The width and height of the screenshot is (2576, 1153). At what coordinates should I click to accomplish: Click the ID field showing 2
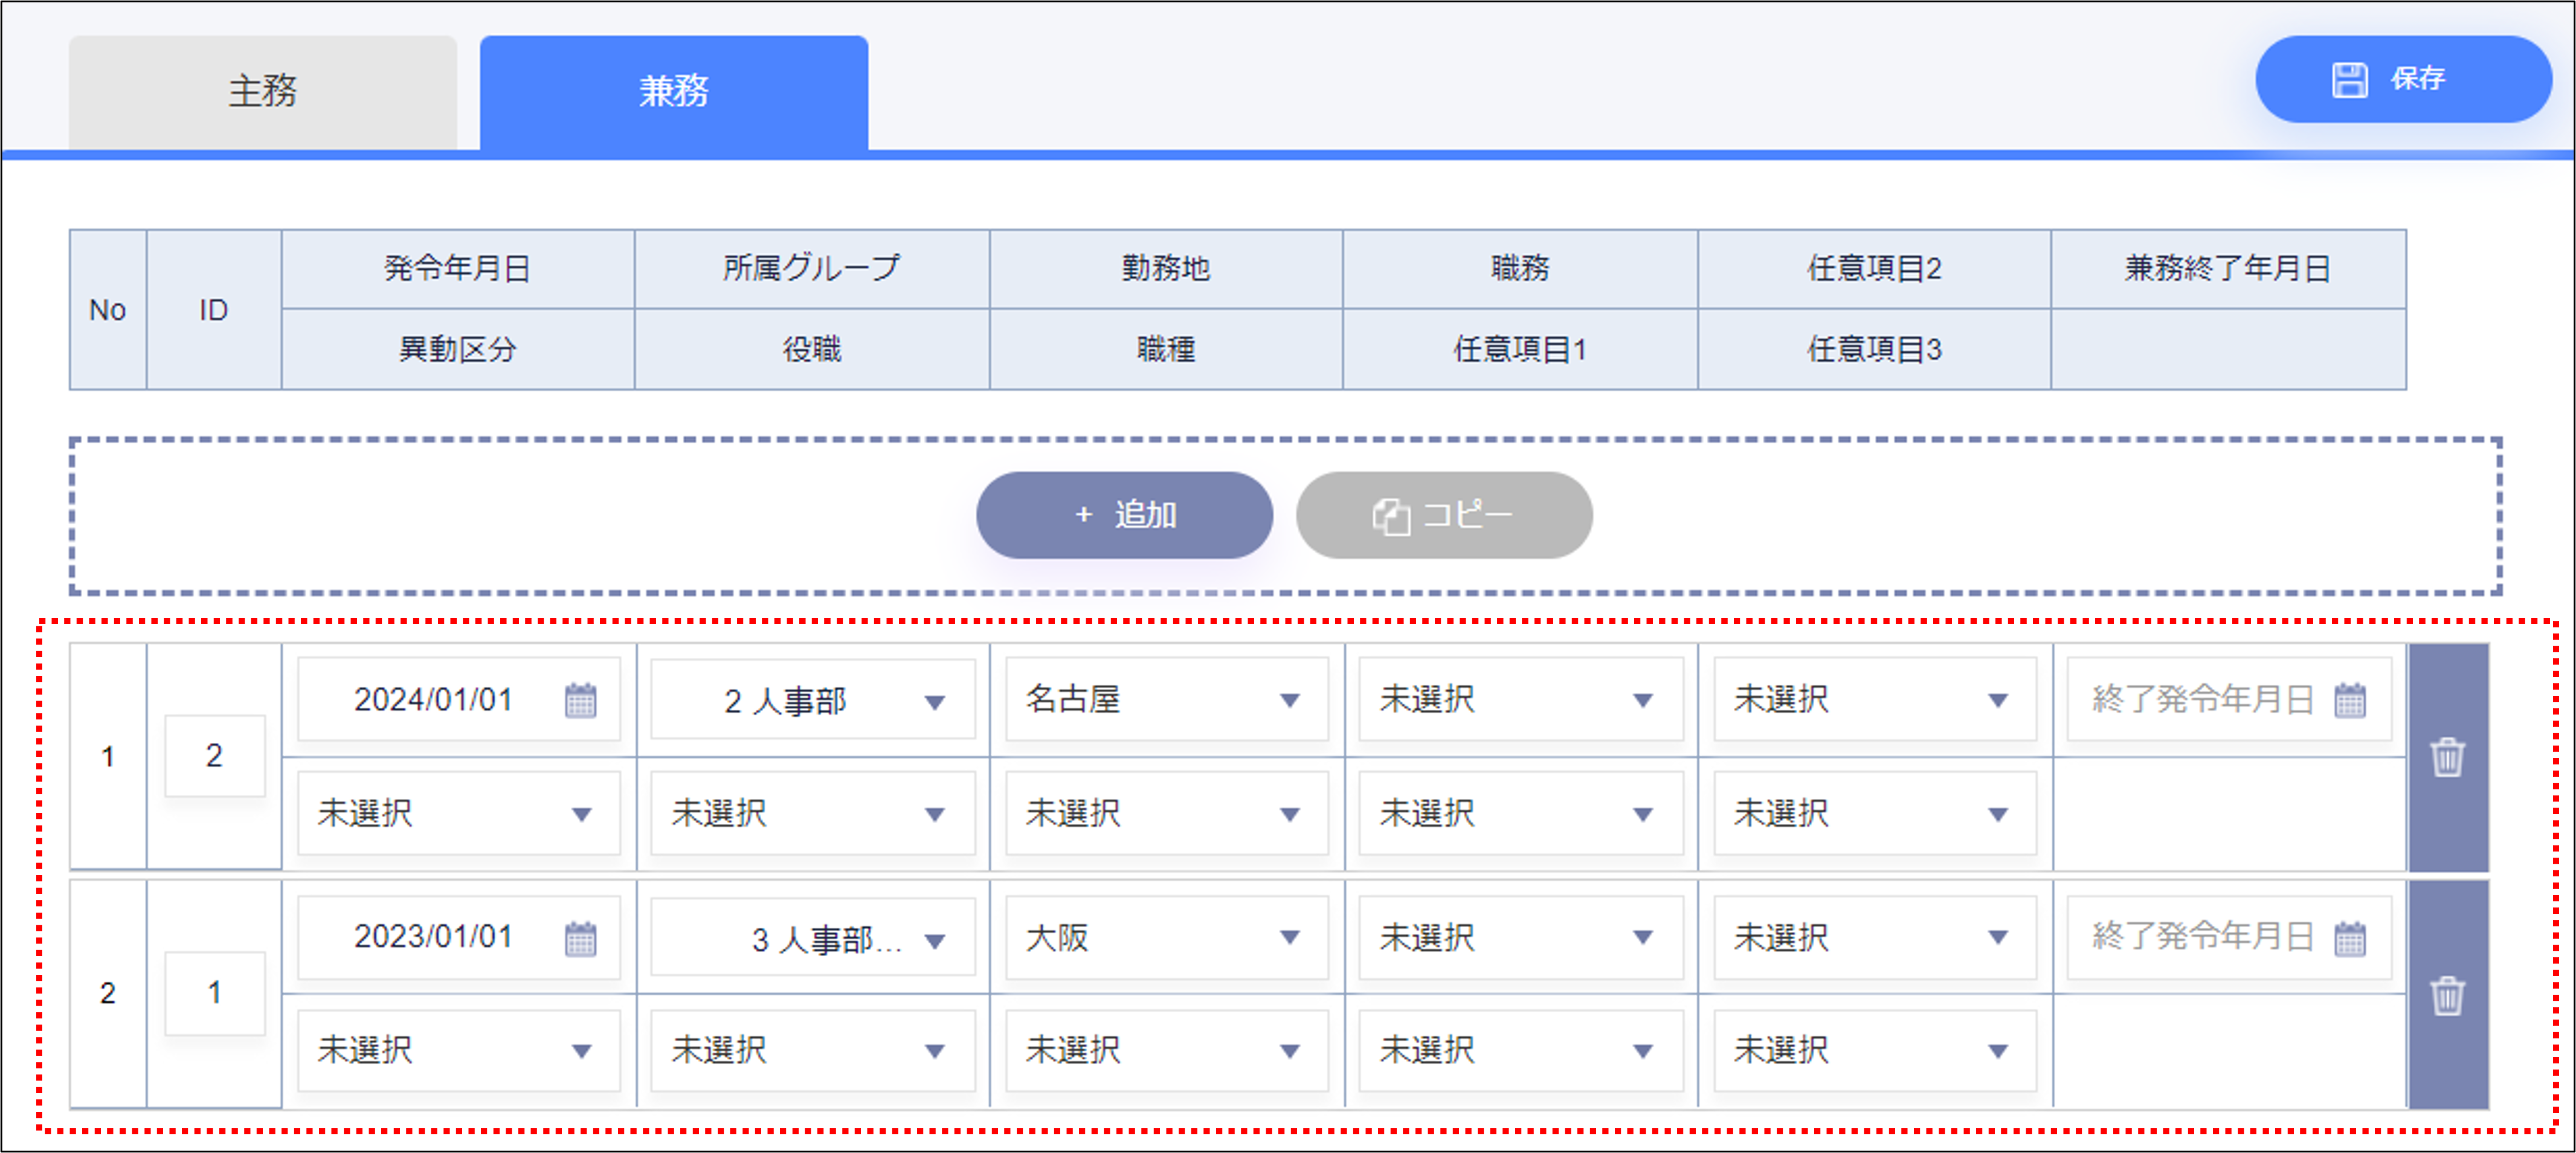click(x=214, y=756)
